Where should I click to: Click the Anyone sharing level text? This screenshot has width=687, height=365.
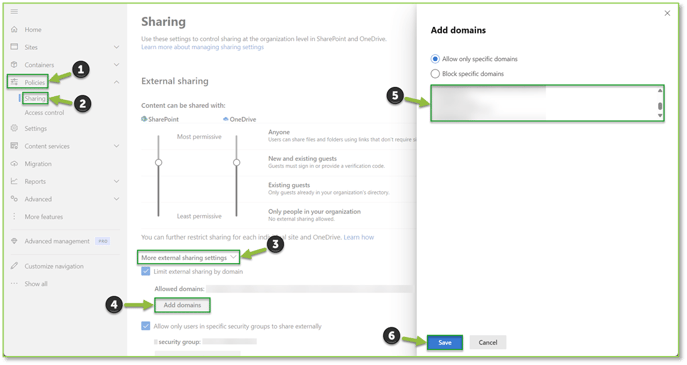(279, 132)
